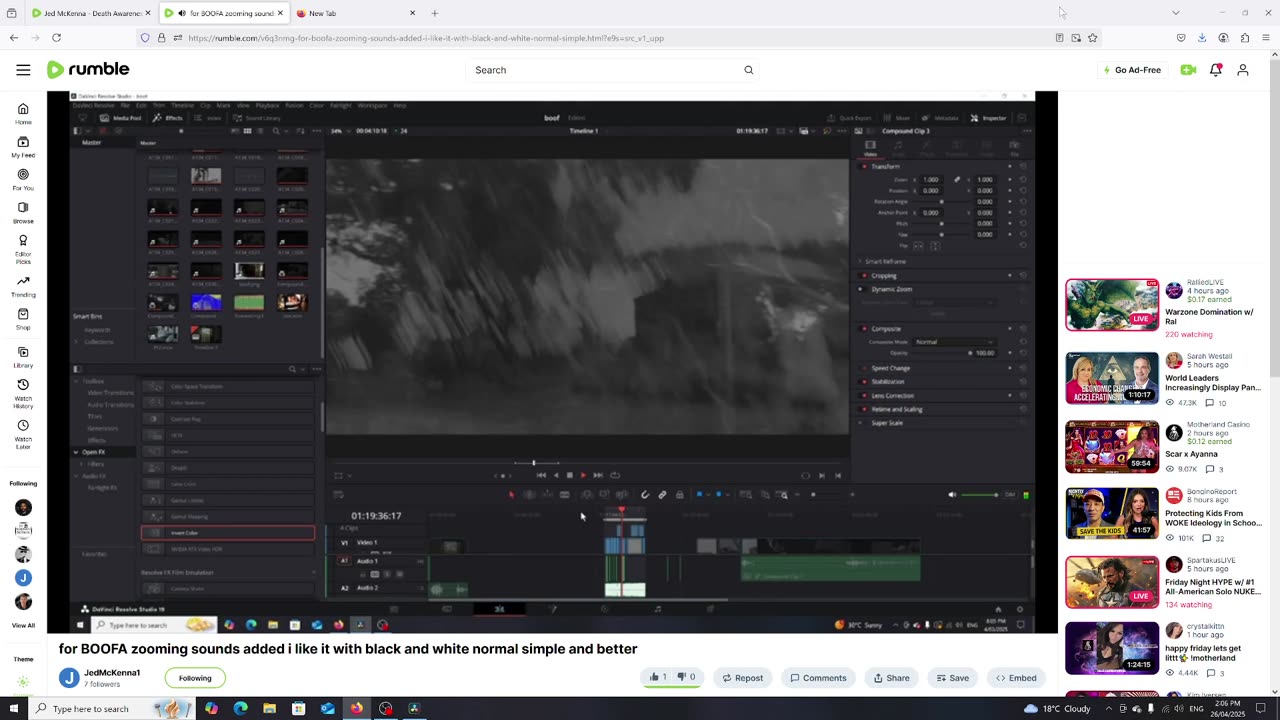Open Protecting Kids From WOKE Ideology video
Image resolution: width=1280 pixels, height=720 pixels.
pyautogui.click(x=1112, y=514)
